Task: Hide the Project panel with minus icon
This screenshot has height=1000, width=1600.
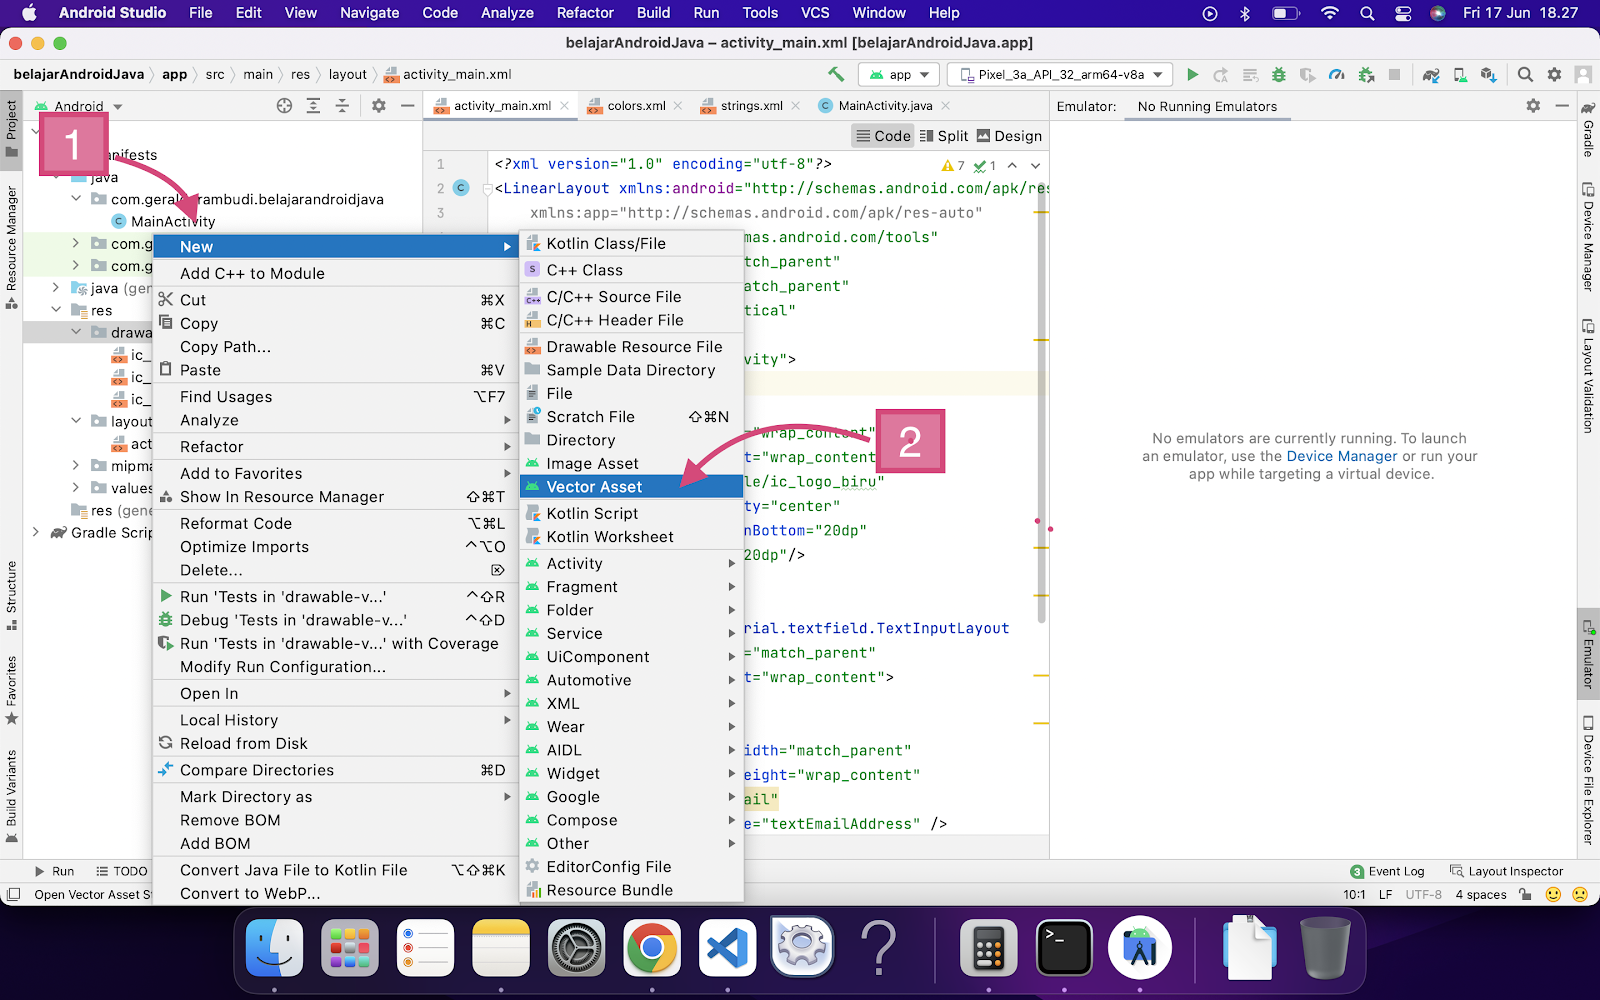Action: click(407, 106)
